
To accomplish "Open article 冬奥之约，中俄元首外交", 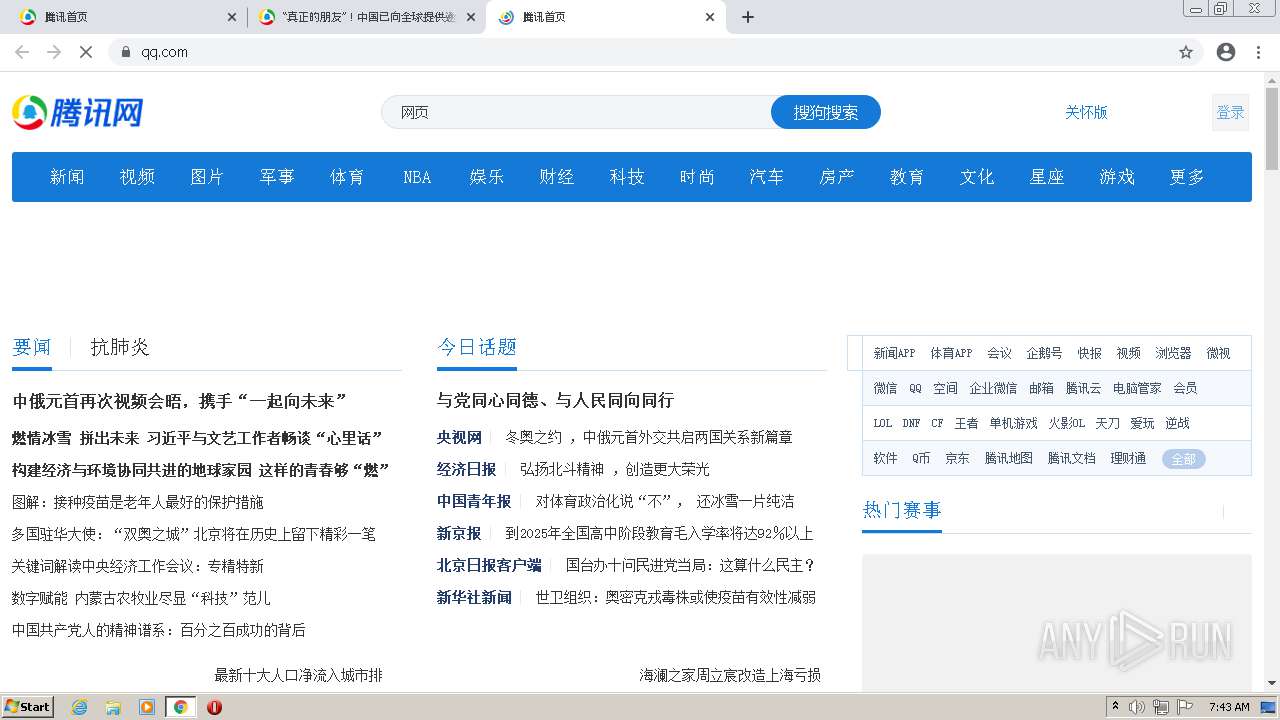I will pos(649,437).
